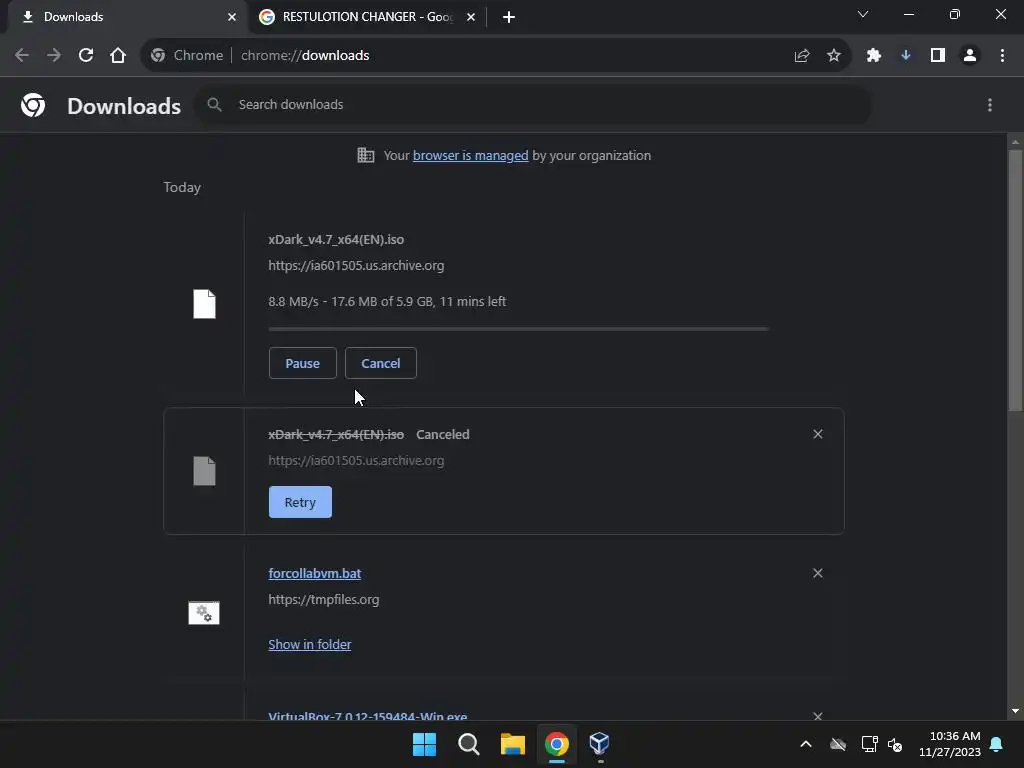Viewport: 1024px width, 768px height.
Task: Click the scrollbar down arrow
Action: [x=1015, y=711]
